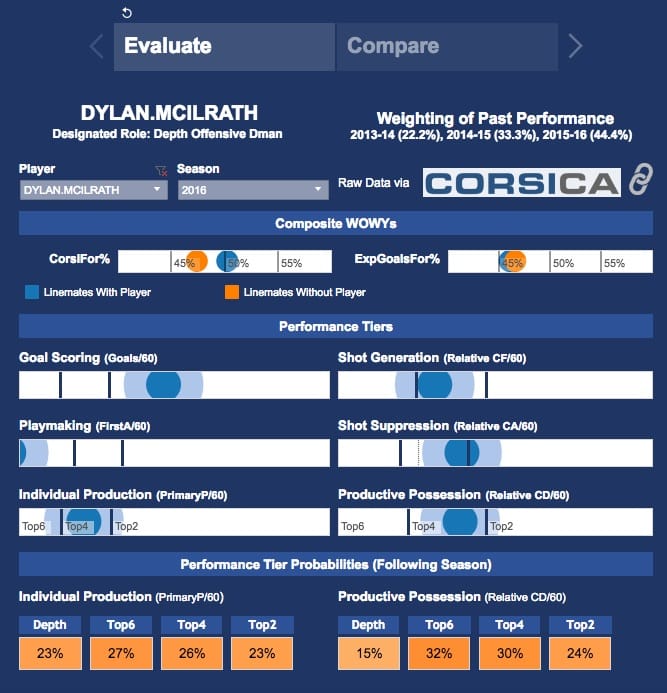Click the Individual Production Depth 23% box
Image resolution: width=667 pixels, height=693 pixels.
coord(51,653)
